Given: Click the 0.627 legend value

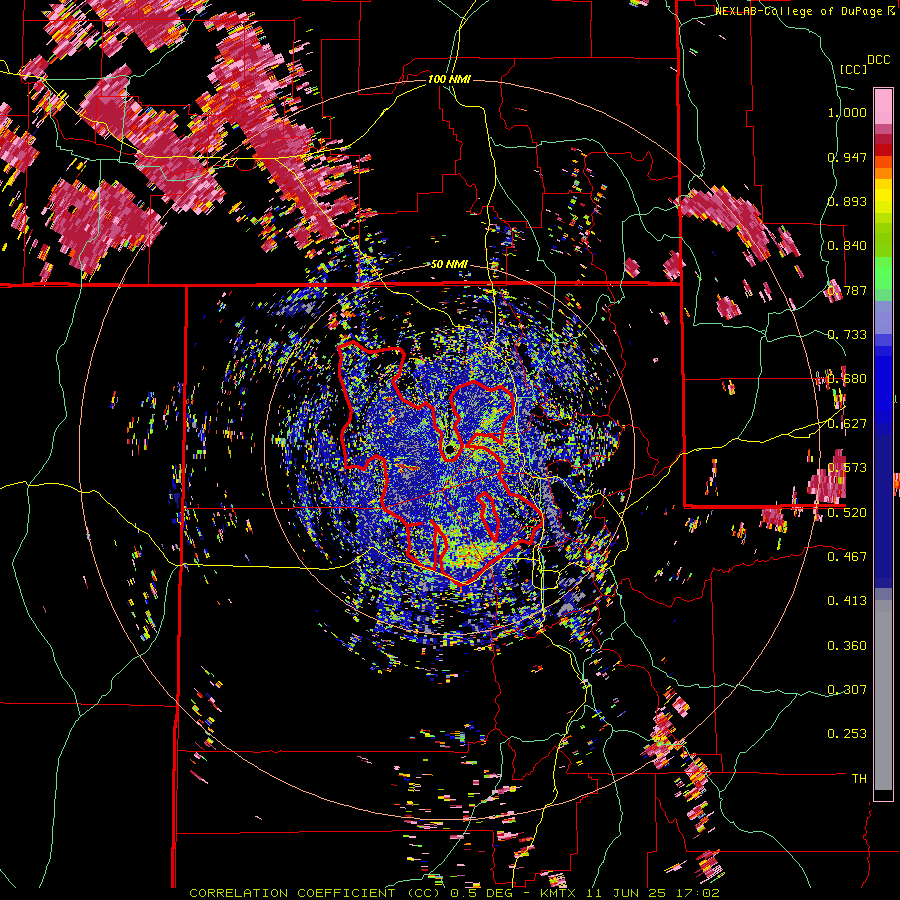Looking at the screenshot, I should 847,424.
